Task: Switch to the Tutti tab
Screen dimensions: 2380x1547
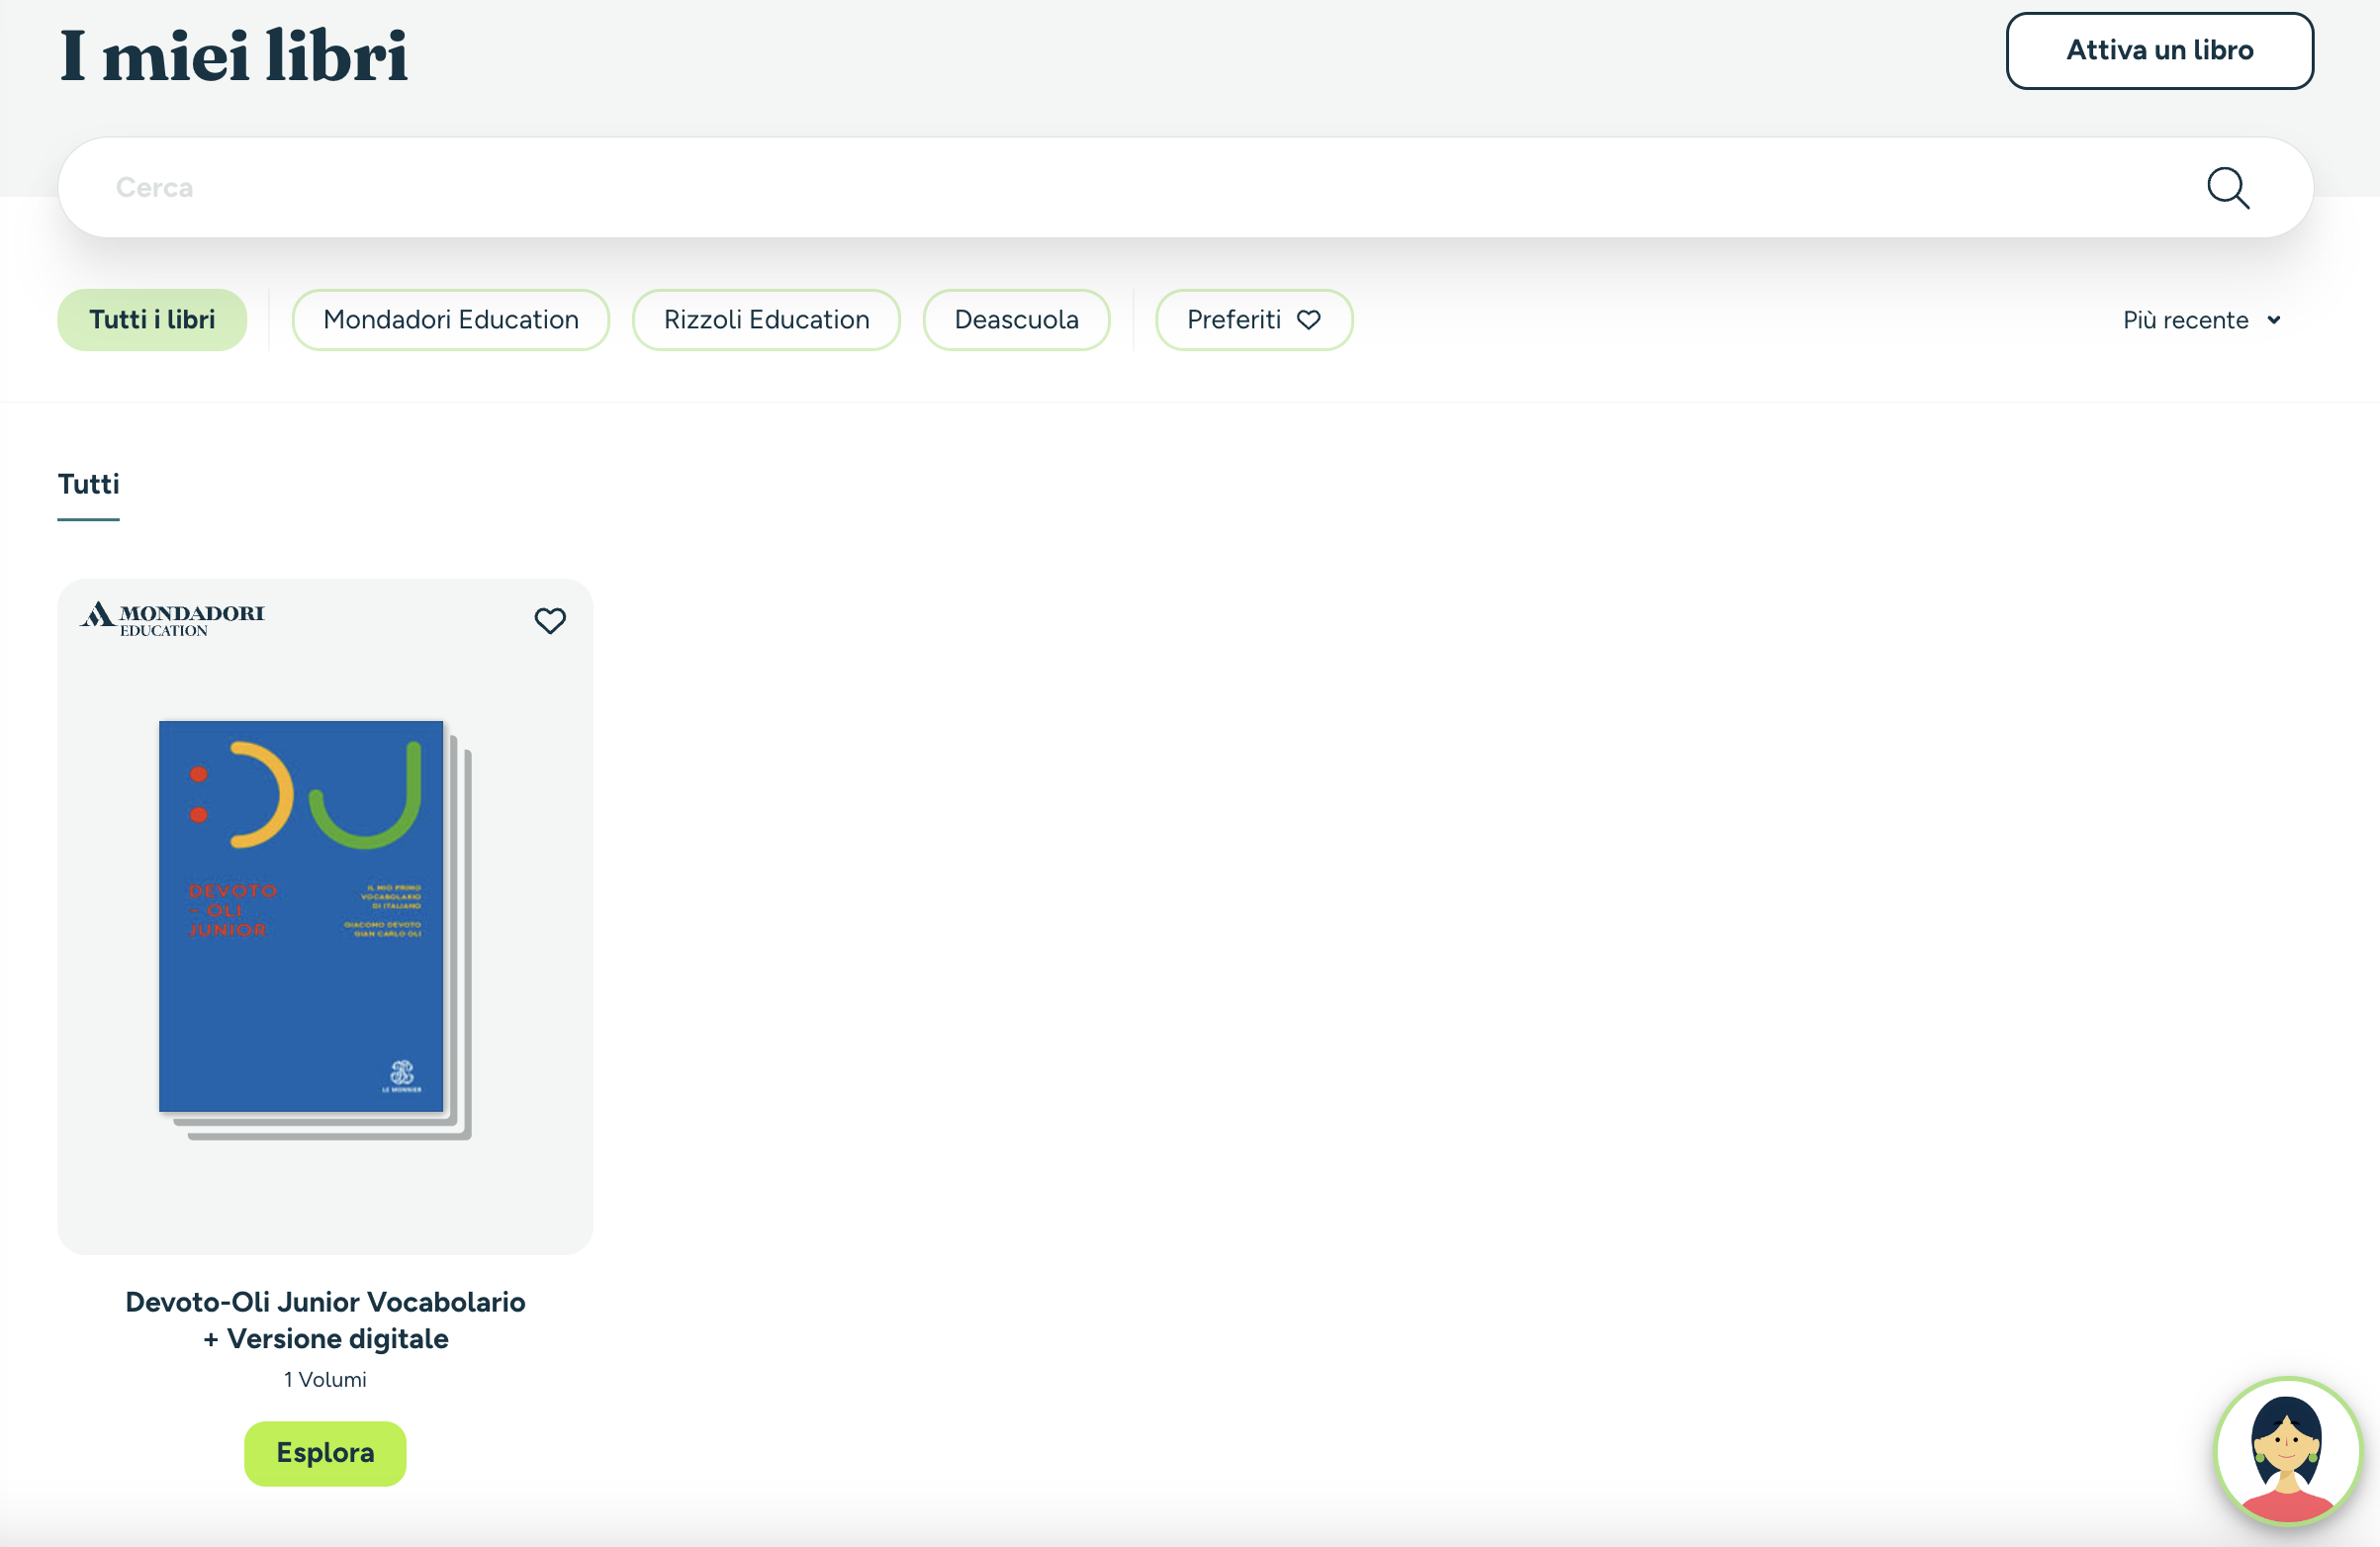Action: (x=89, y=485)
